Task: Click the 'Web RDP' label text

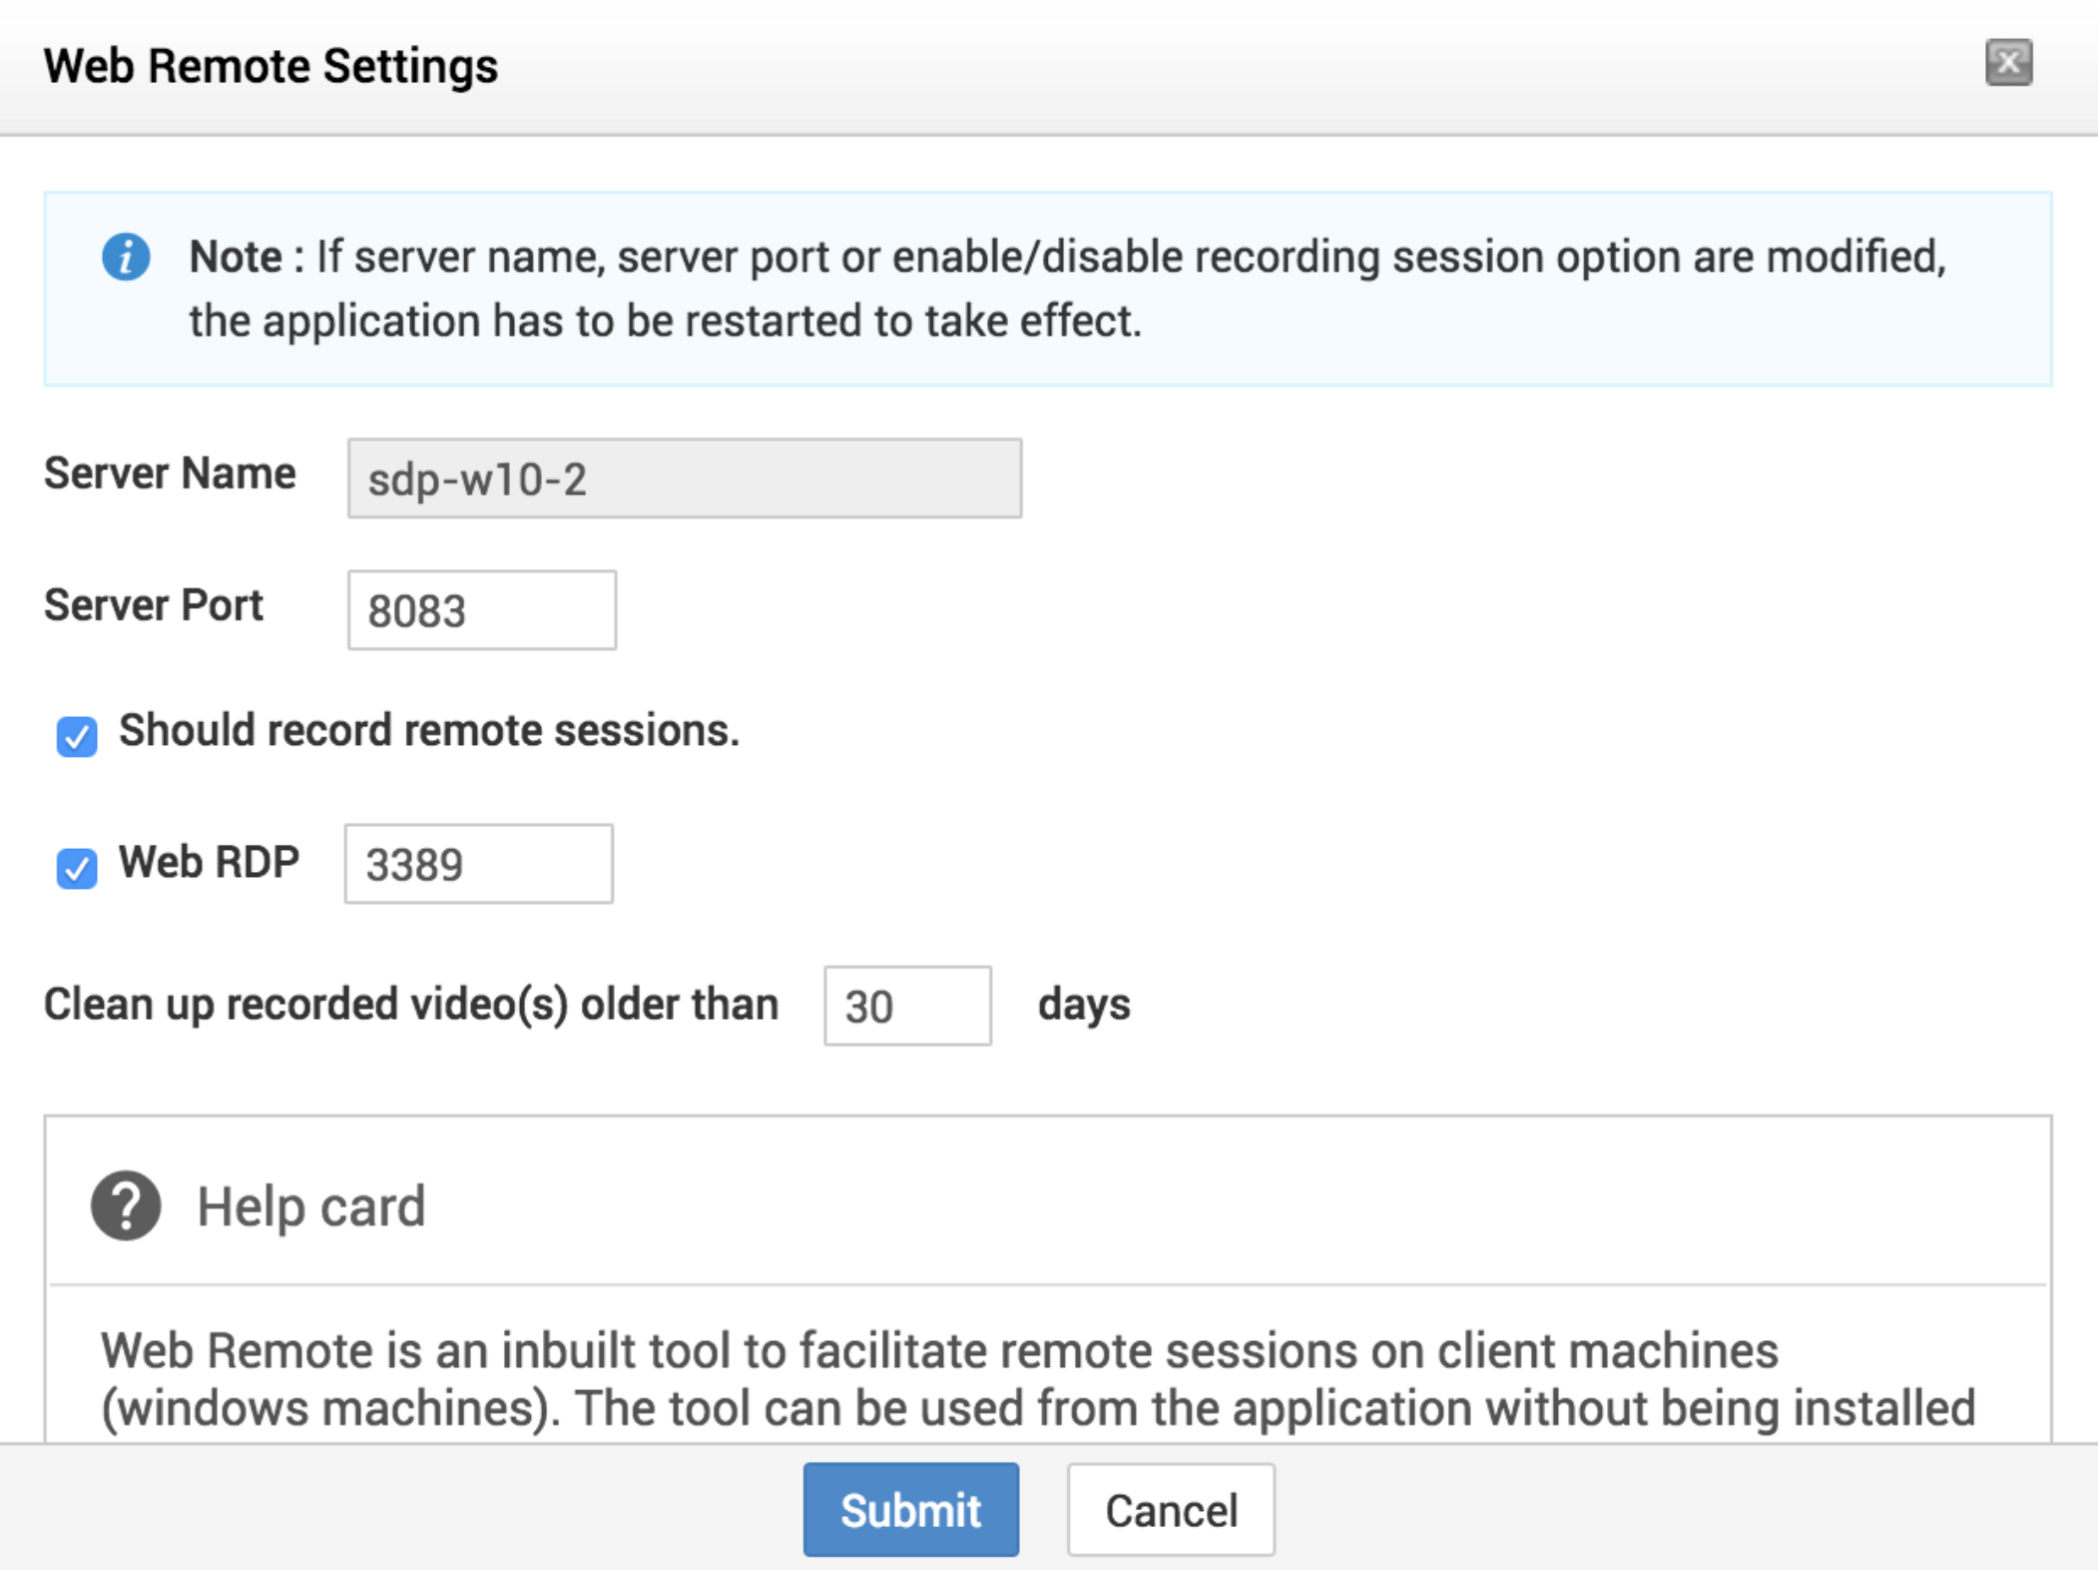Action: pyautogui.click(x=209, y=862)
